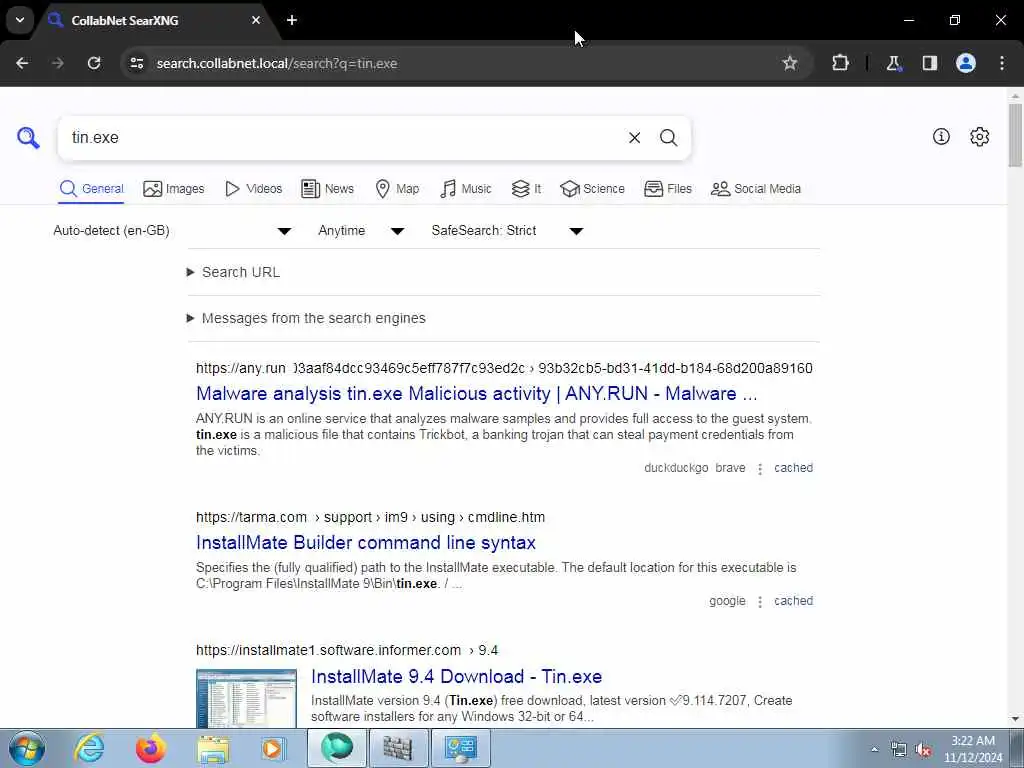Open options dots beside duckduckgo brave

click(760, 469)
